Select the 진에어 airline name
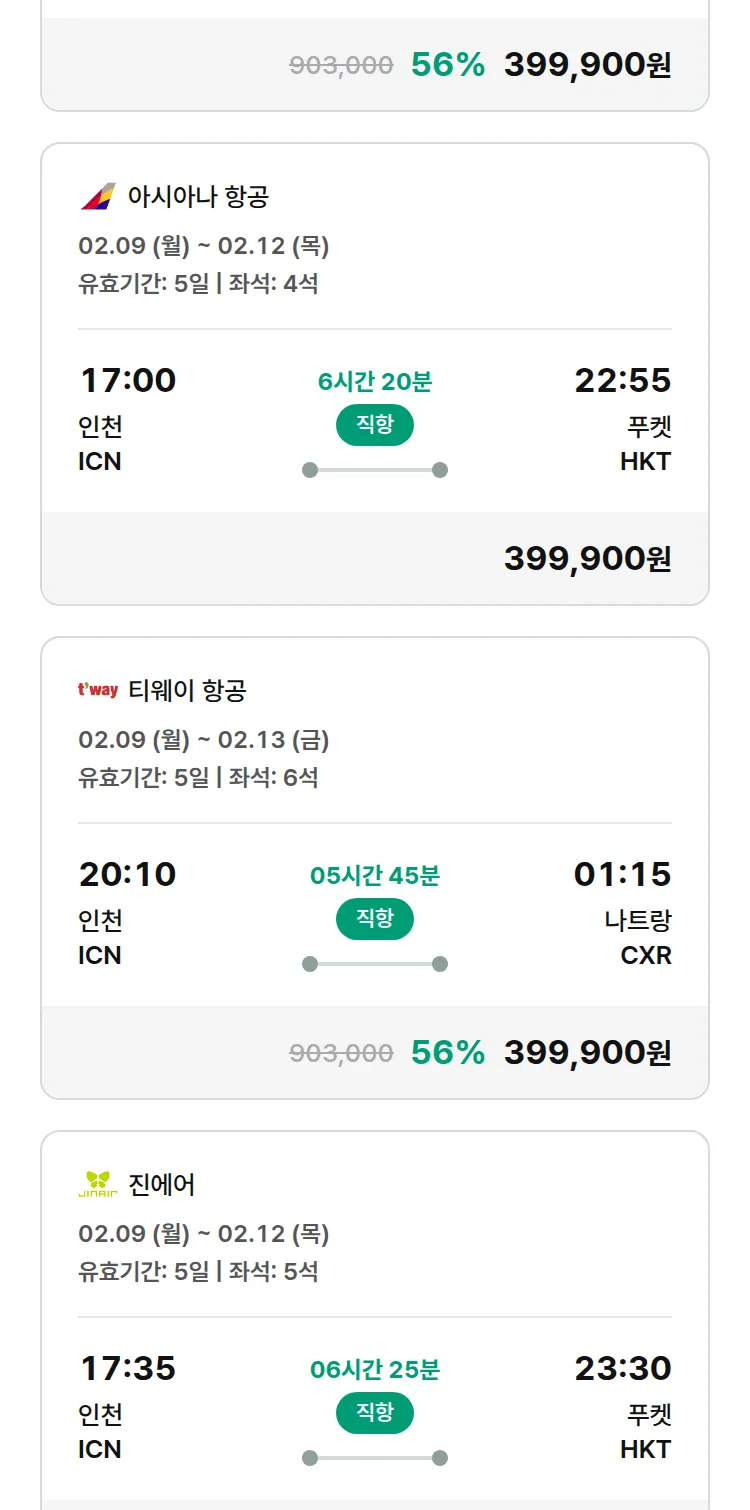The width and height of the screenshot is (750, 1510). (162, 1184)
